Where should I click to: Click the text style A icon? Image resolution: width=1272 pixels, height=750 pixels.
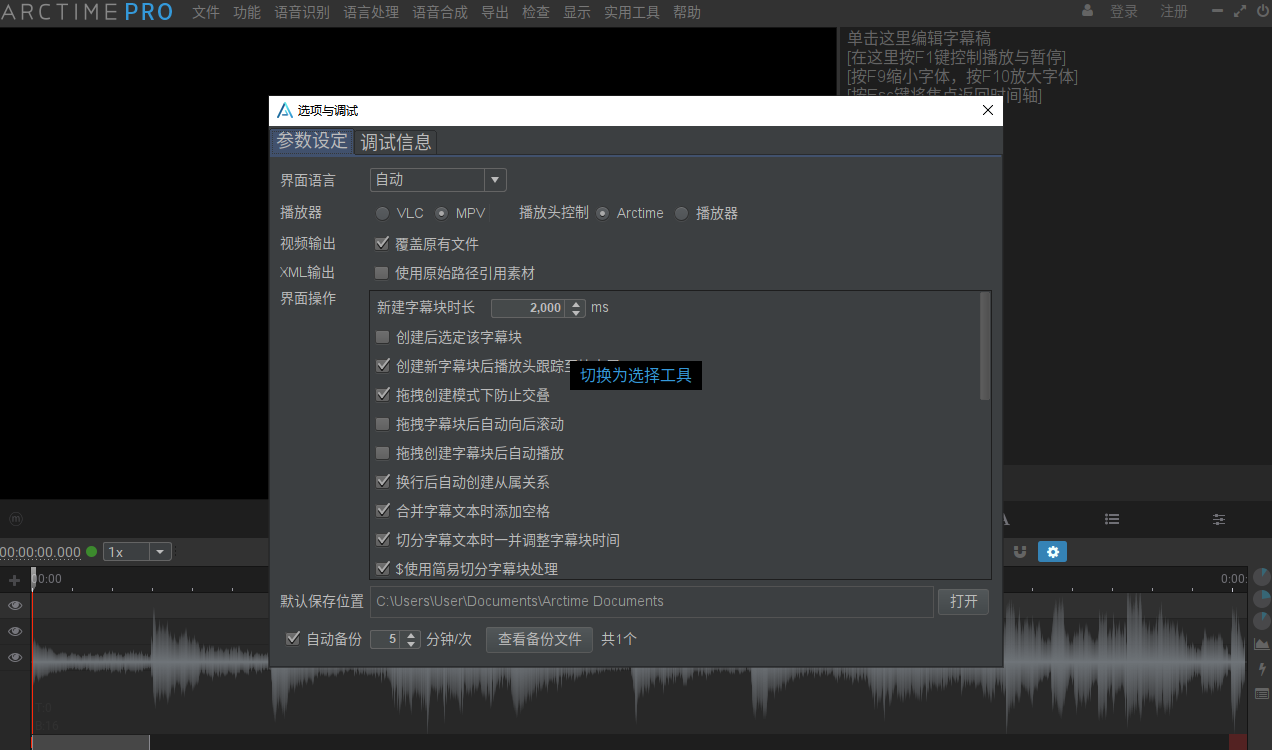[x=1004, y=518]
